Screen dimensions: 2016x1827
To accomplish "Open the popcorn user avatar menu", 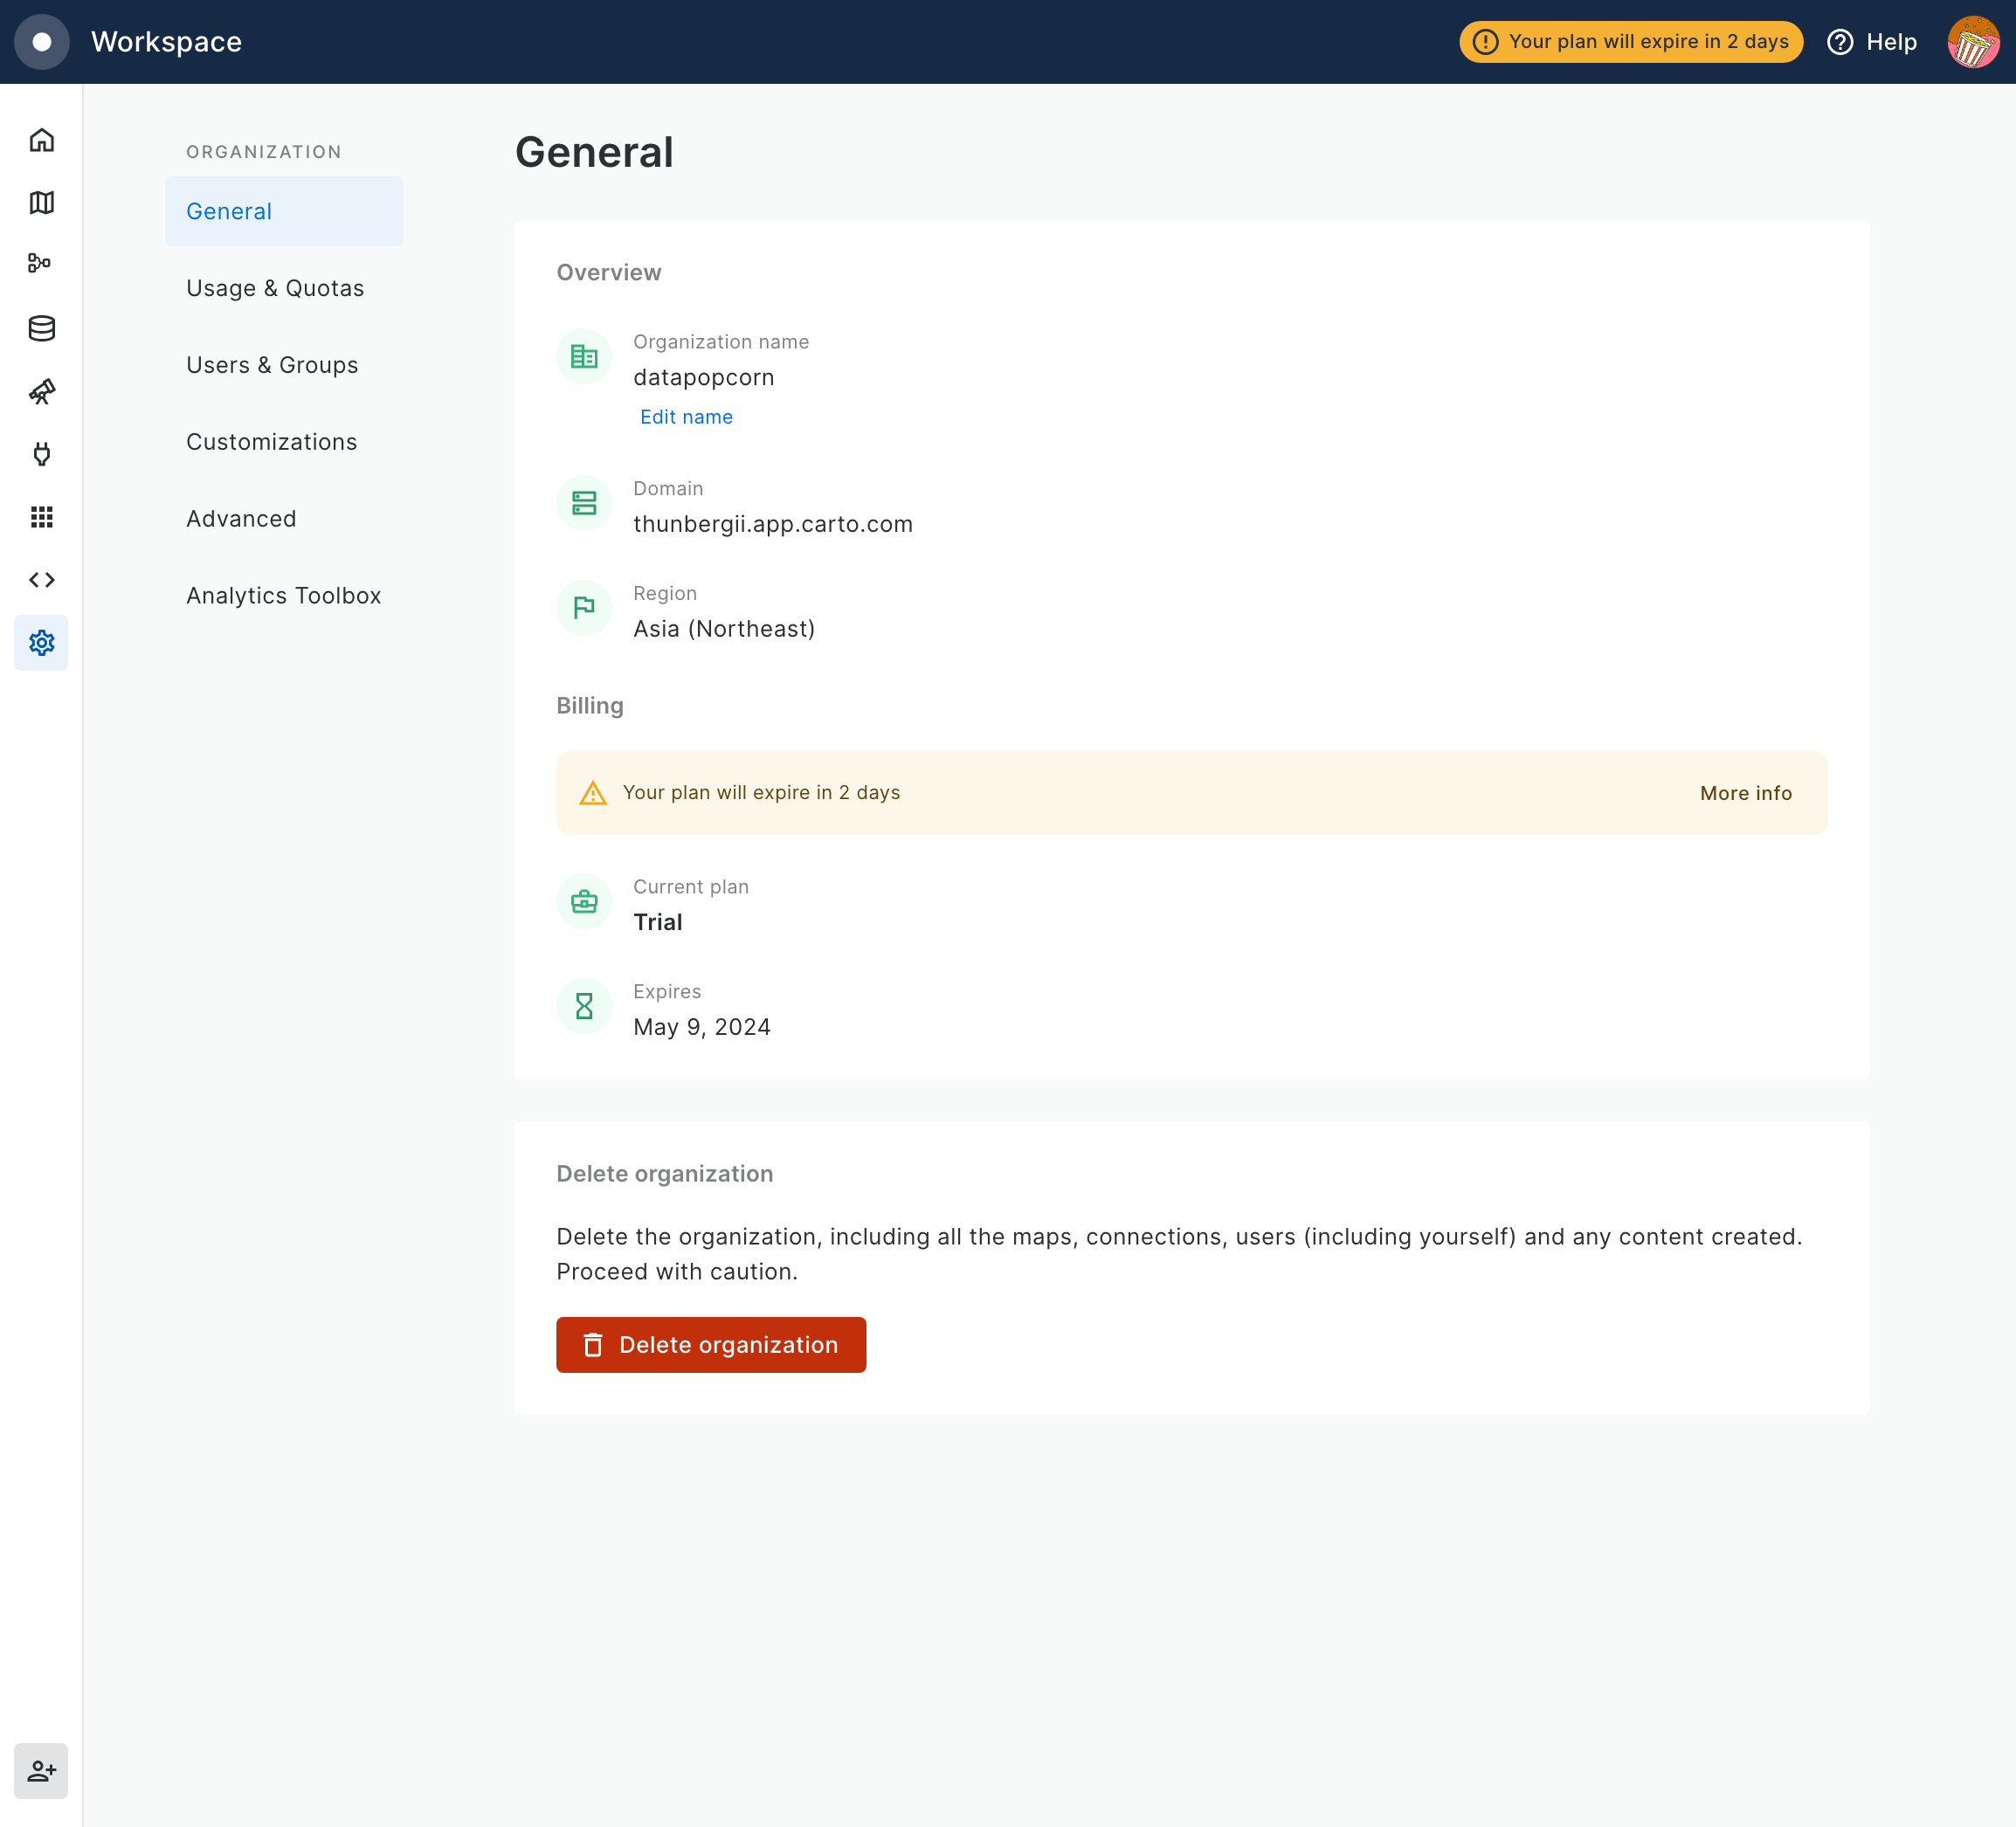I will click(x=1972, y=42).
